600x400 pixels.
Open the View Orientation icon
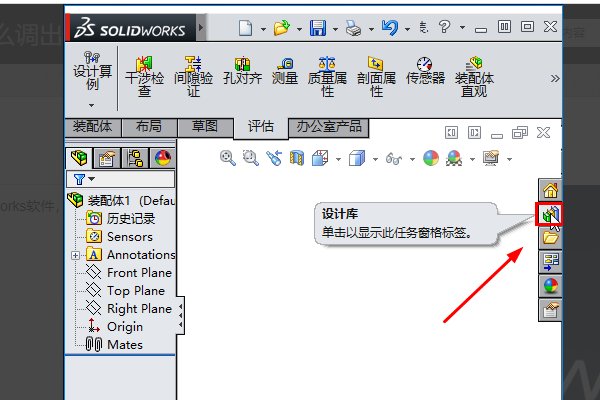pos(320,158)
